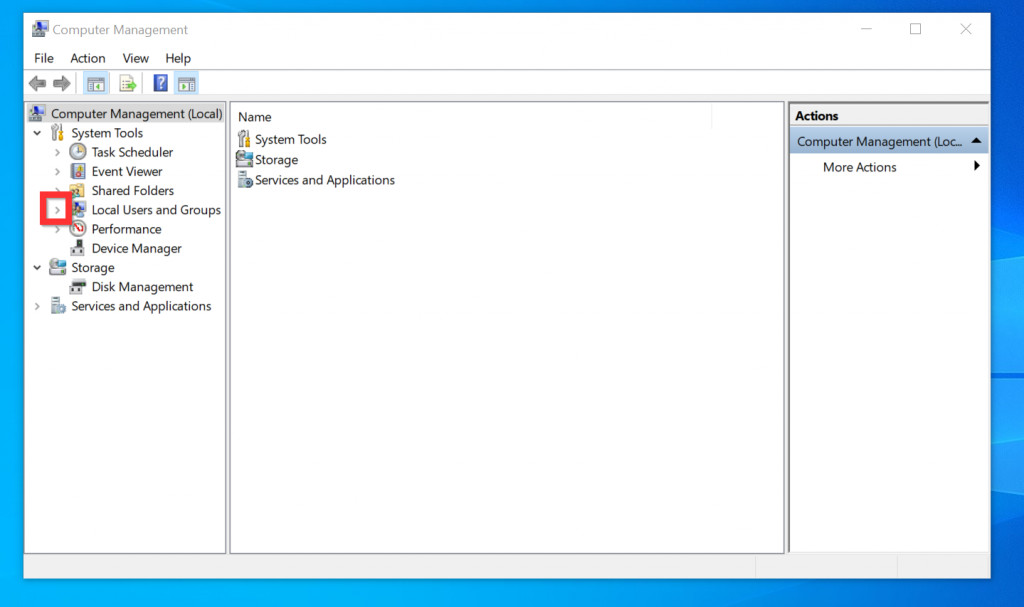Viewport: 1024px width, 607px height.
Task: Click the Task Scheduler clock icon
Action: pyautogui.click(x=78, y=152)
